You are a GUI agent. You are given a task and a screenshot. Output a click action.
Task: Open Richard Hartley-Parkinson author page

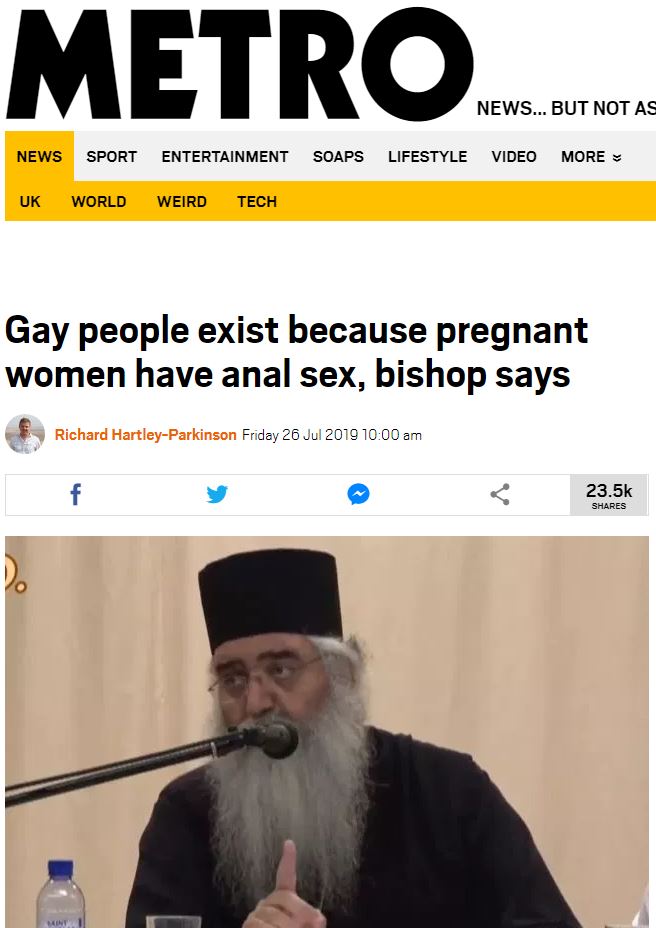point(146,435)
